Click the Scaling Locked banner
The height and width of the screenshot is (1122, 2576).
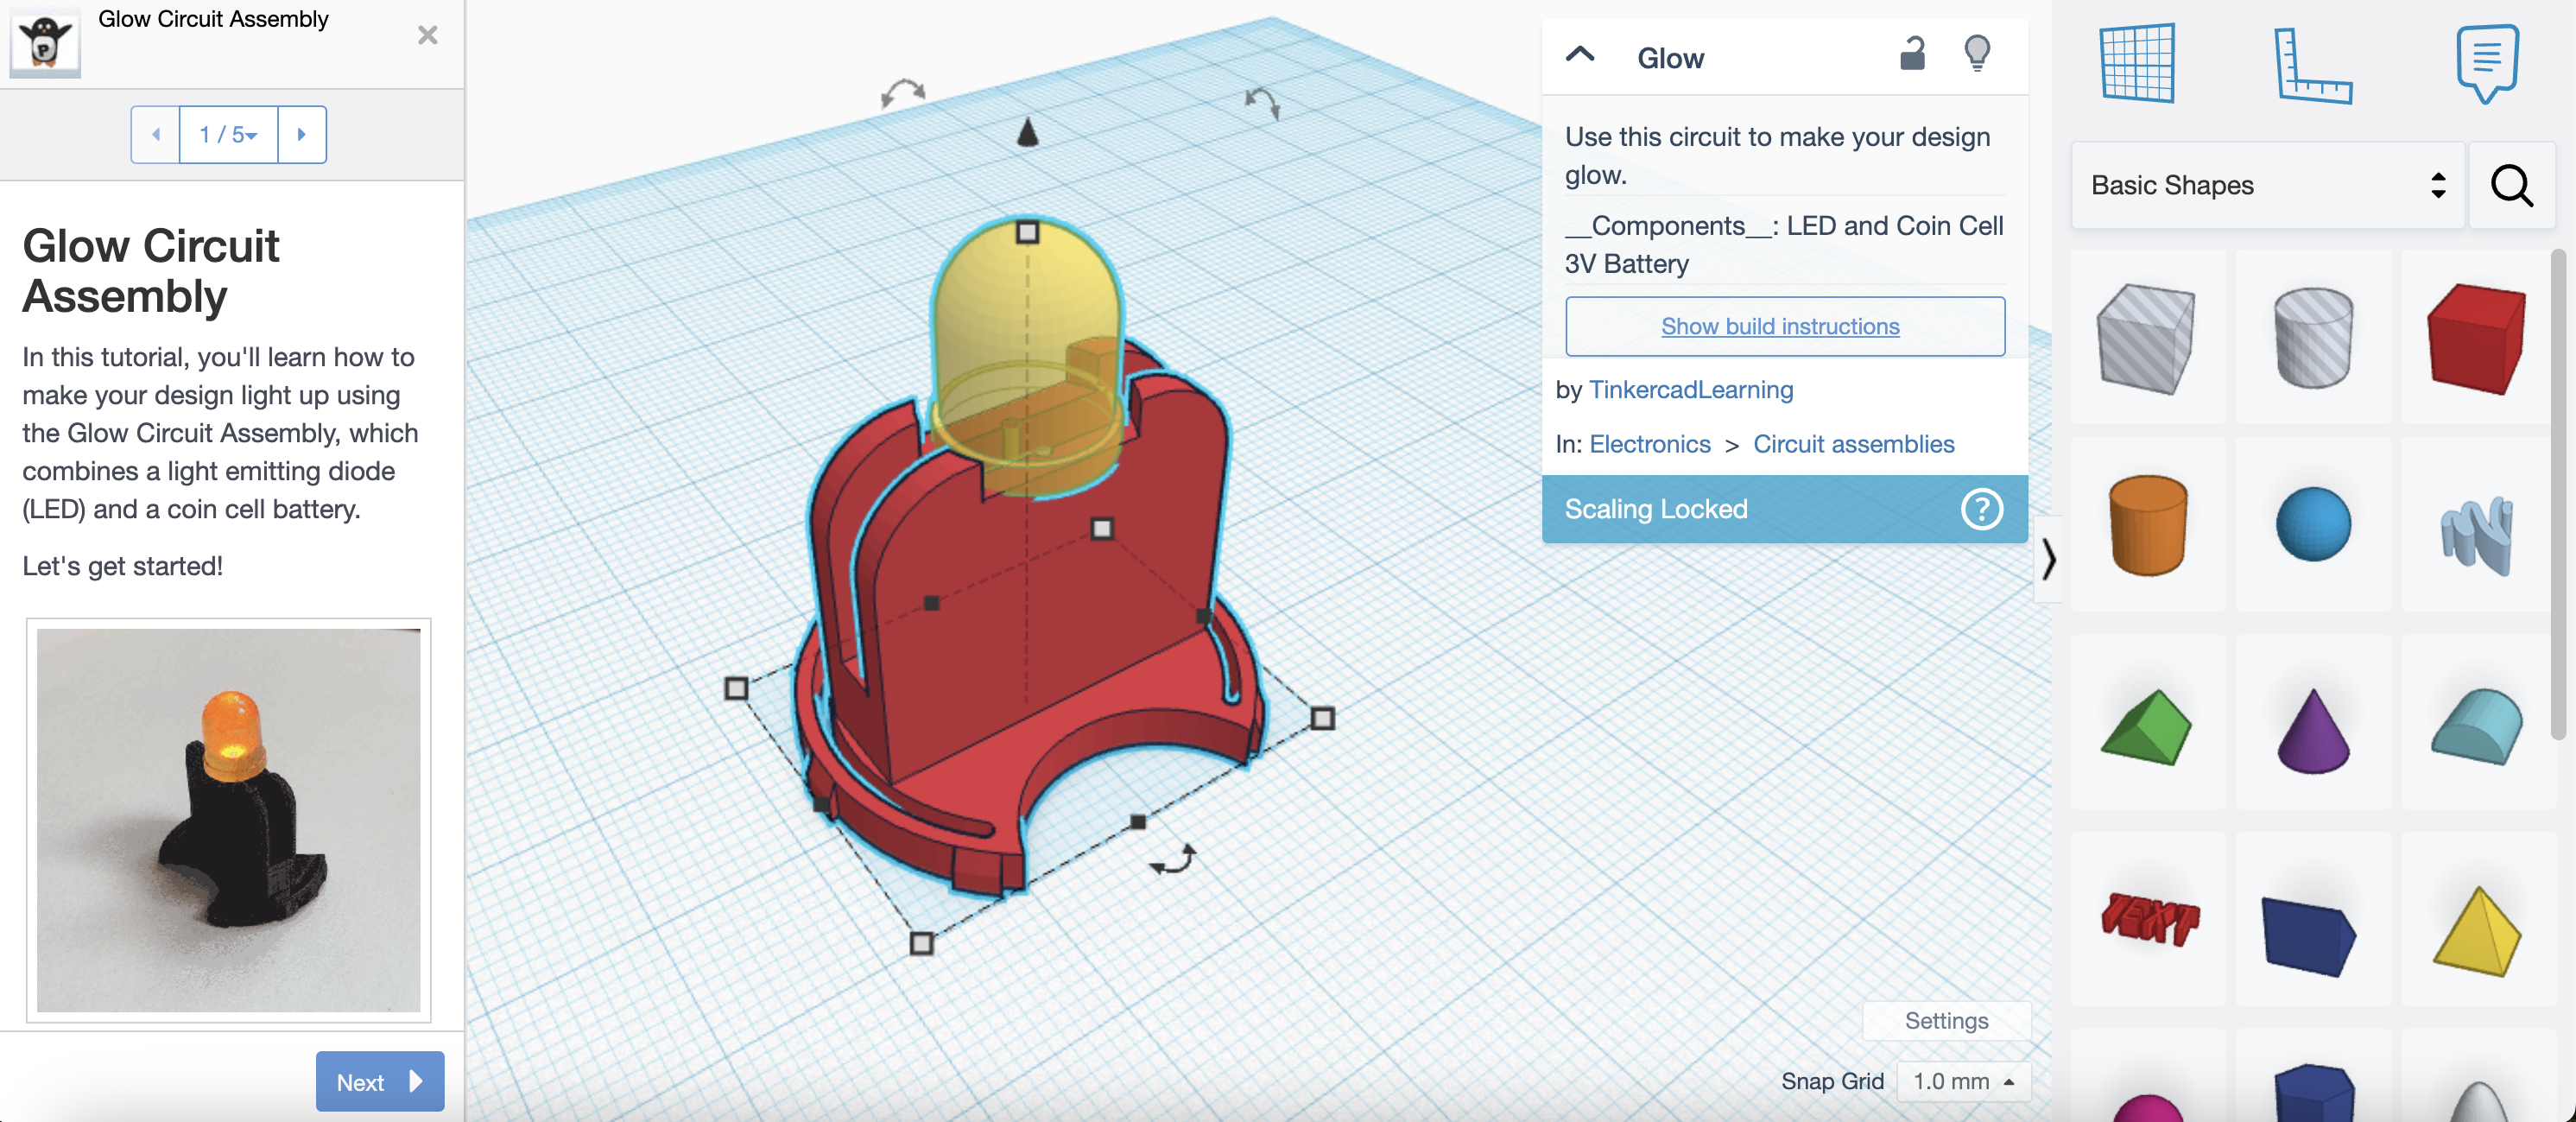point(1784,509)
